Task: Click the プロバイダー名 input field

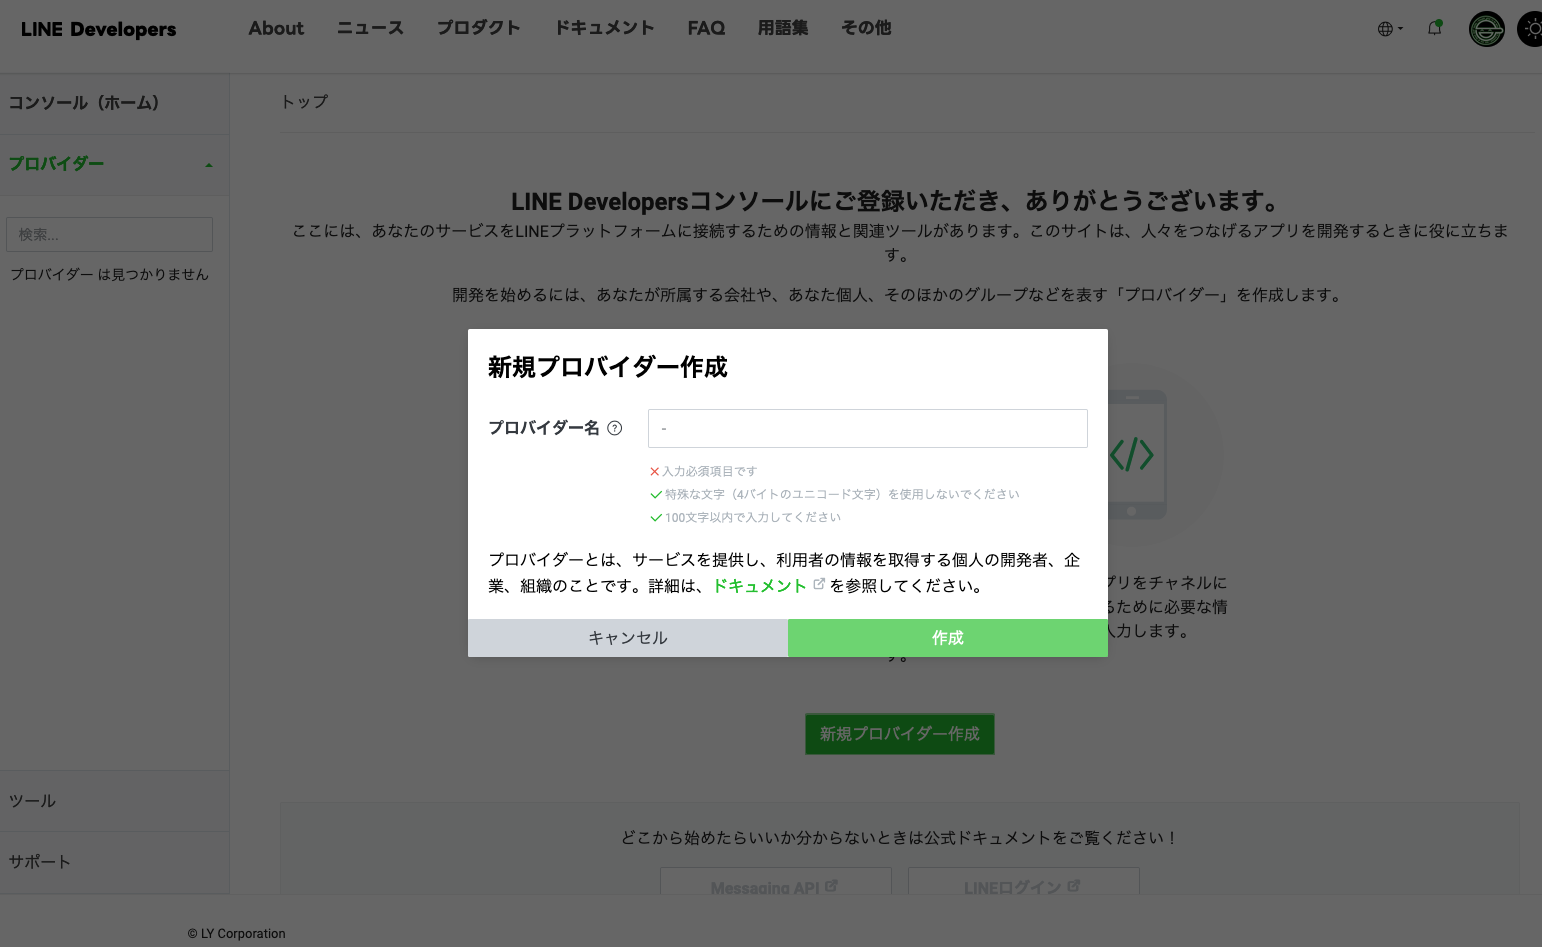Action: click(x=867, y=428)
